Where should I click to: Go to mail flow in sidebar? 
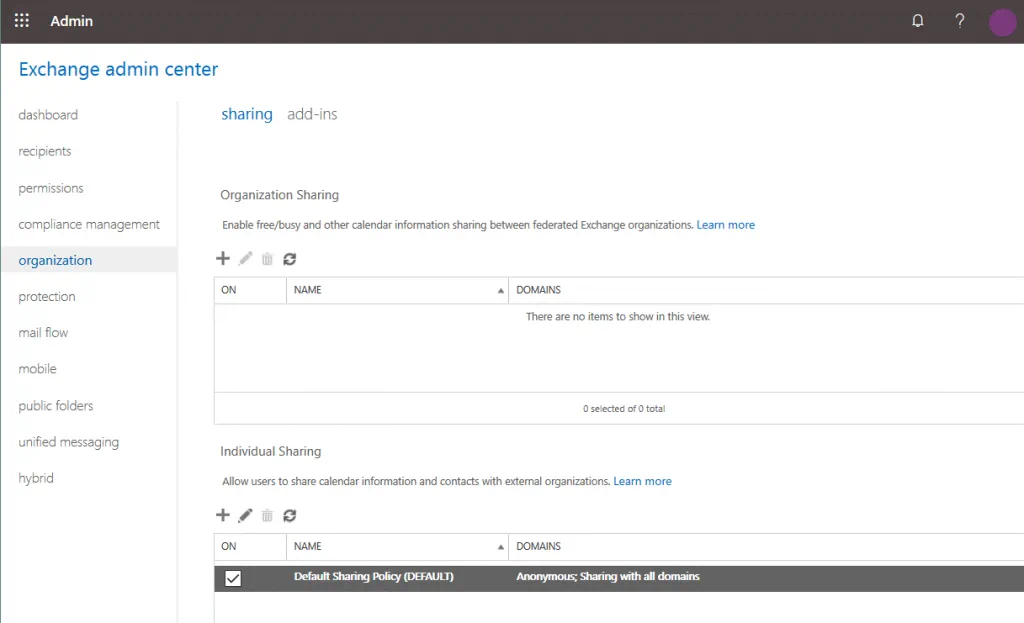coord(43,333)
